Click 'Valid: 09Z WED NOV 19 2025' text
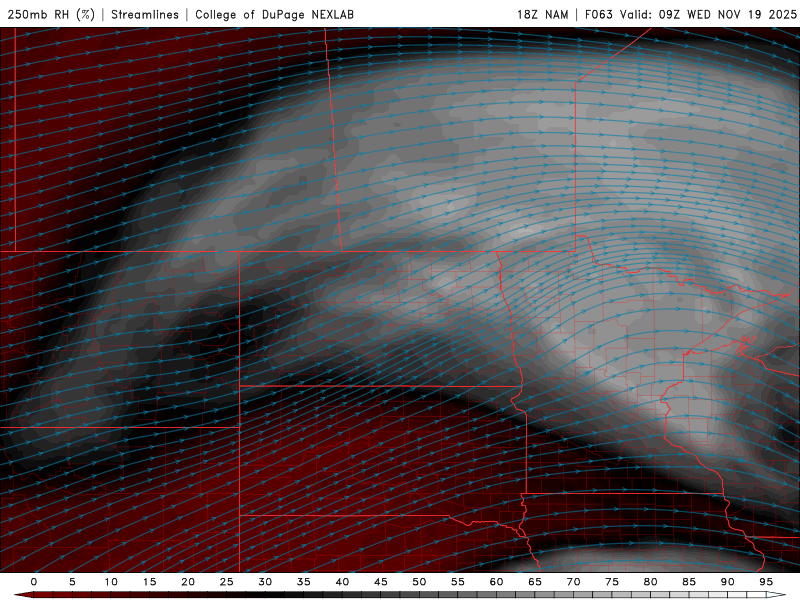The height and width of the screenshot is (600, 800). [708, 14]
